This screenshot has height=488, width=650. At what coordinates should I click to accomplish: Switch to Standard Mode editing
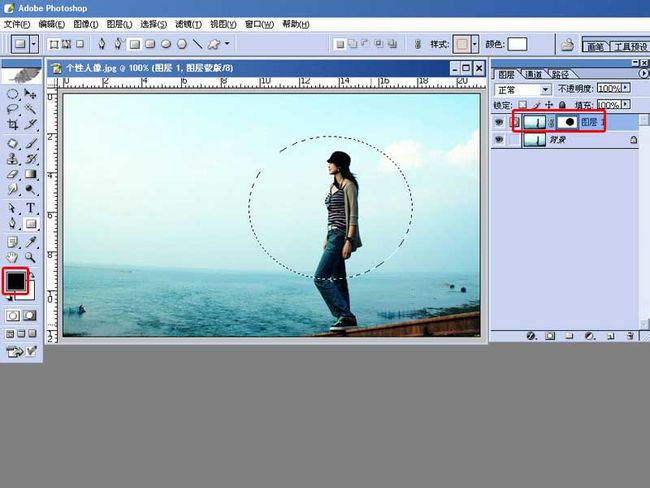12,316
